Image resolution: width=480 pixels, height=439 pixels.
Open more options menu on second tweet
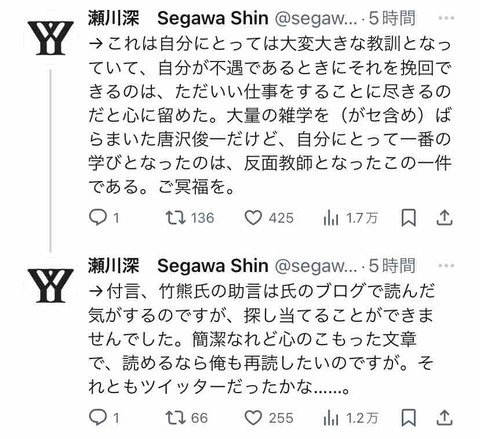point(446,266)
